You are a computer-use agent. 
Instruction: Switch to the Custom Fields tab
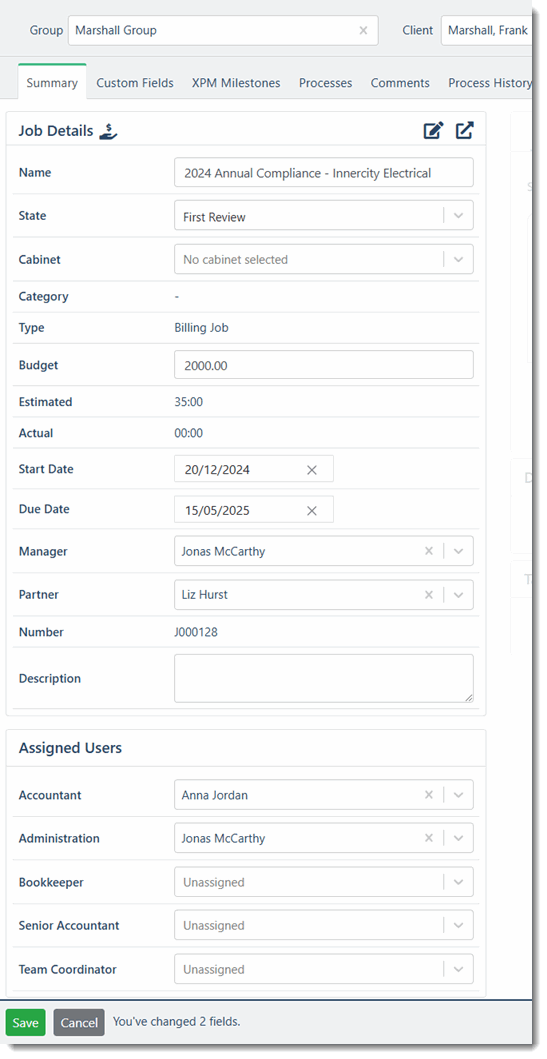[135, 83]
